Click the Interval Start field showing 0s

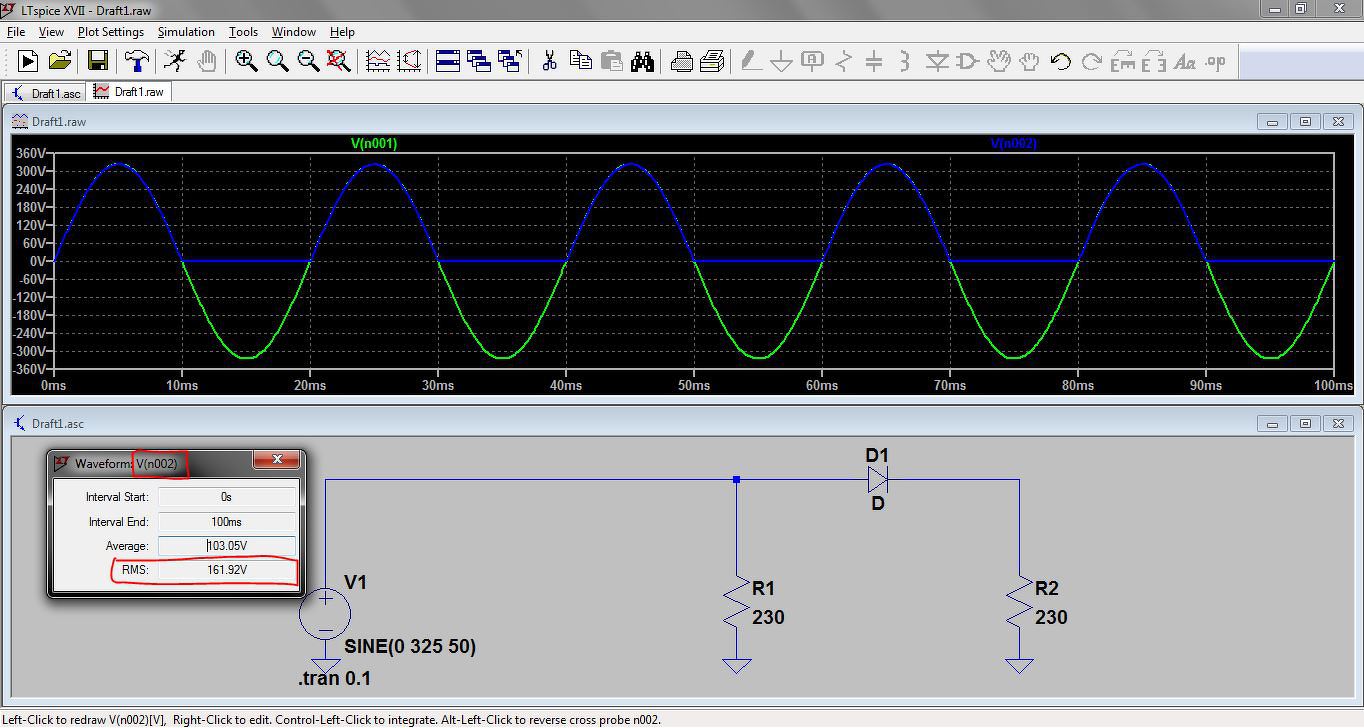(227, 497)
